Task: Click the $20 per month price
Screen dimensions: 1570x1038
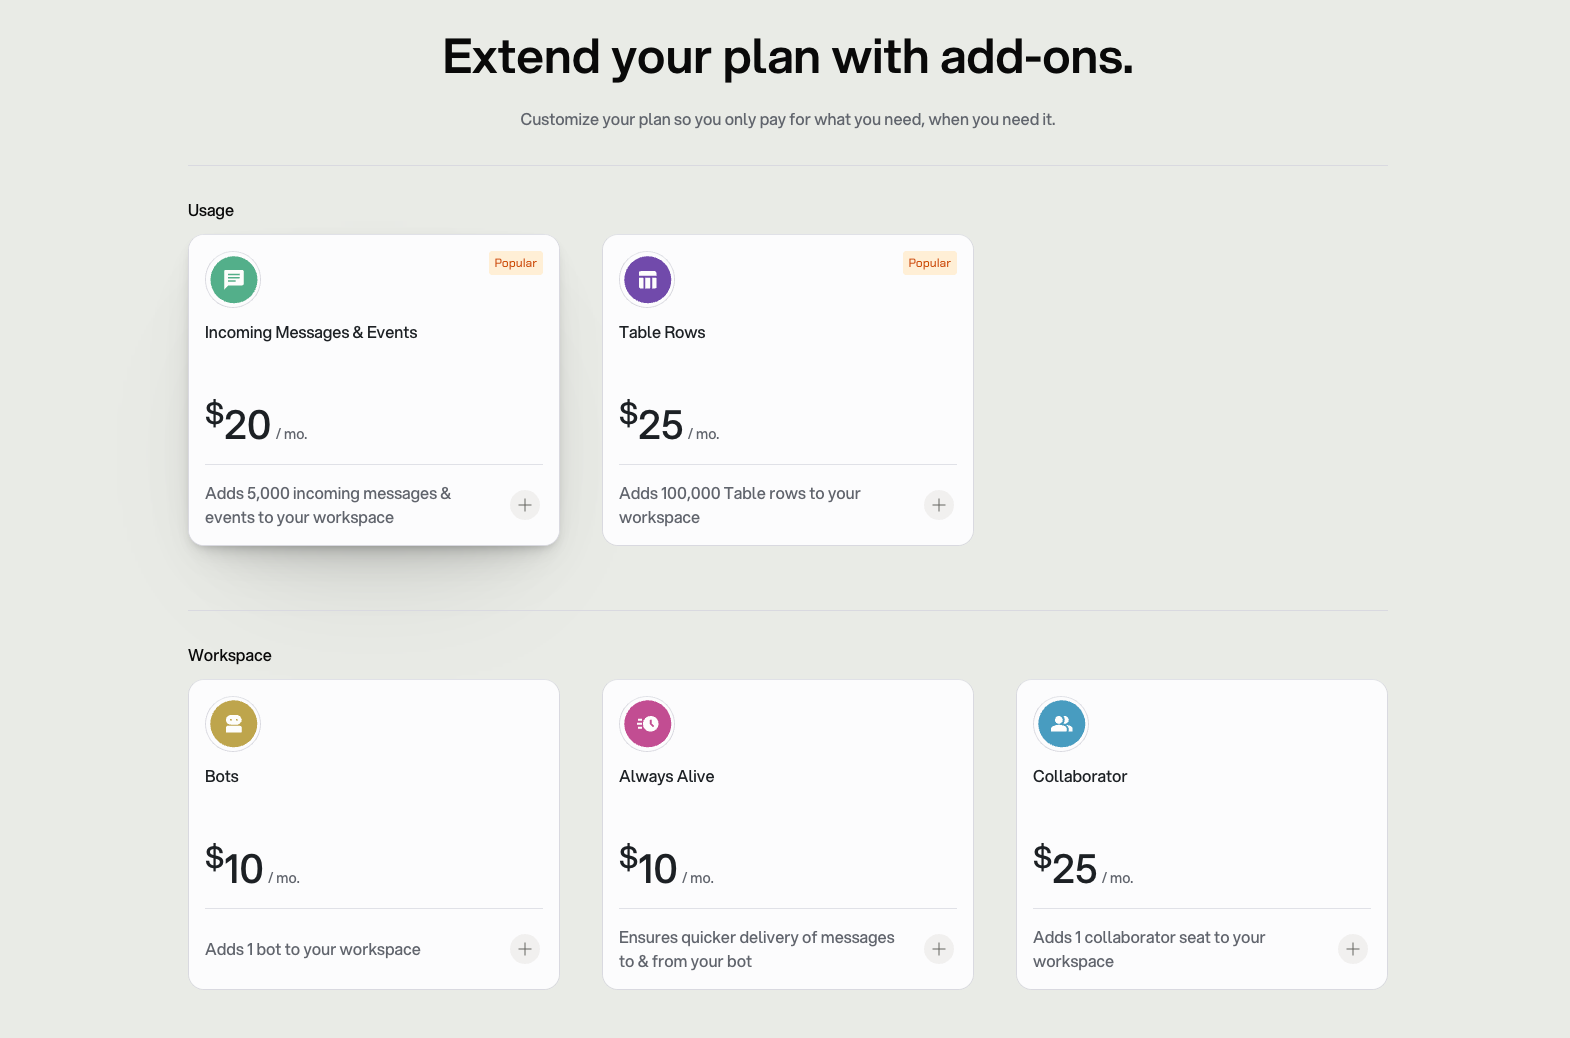Action: click(256, 422)
